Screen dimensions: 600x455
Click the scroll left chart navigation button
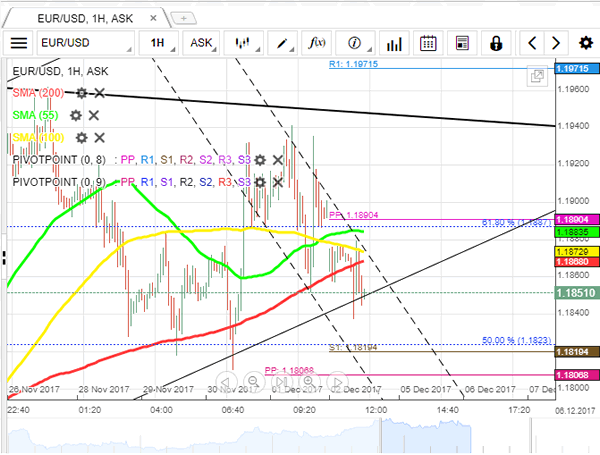[226, 382]
